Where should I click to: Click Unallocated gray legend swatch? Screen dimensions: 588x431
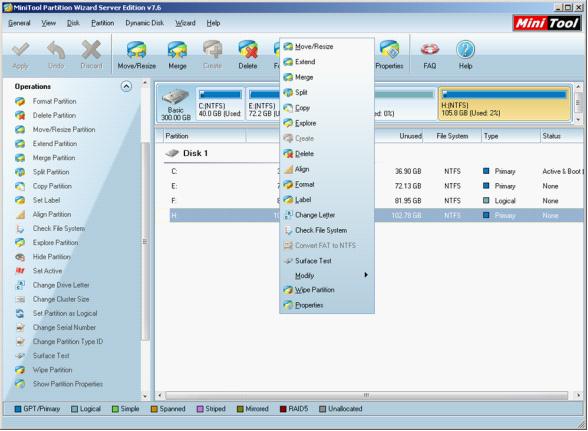(322, 409)
